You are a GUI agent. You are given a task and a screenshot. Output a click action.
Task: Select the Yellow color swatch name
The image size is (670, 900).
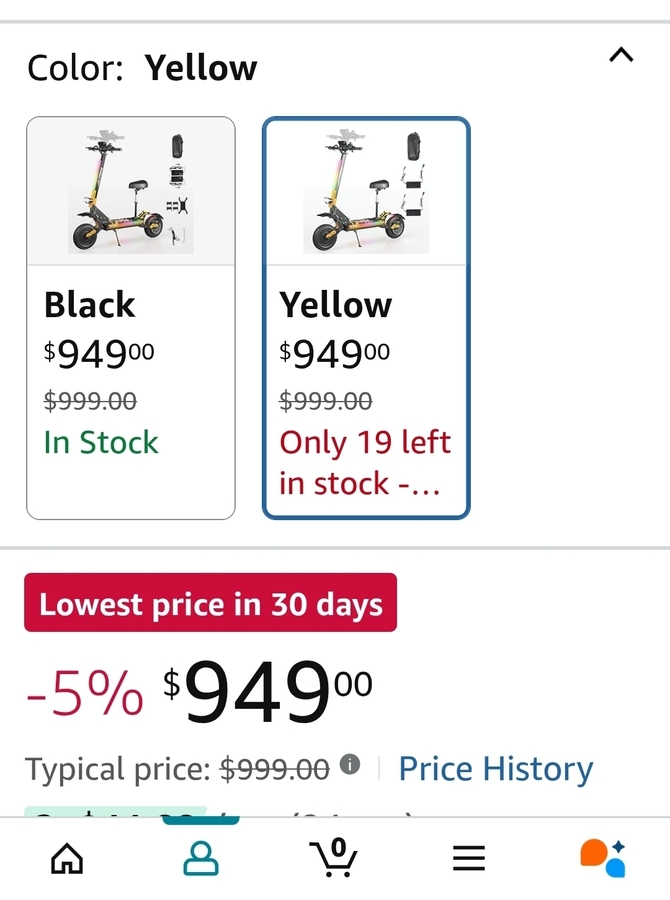click(x=336, y=305)
